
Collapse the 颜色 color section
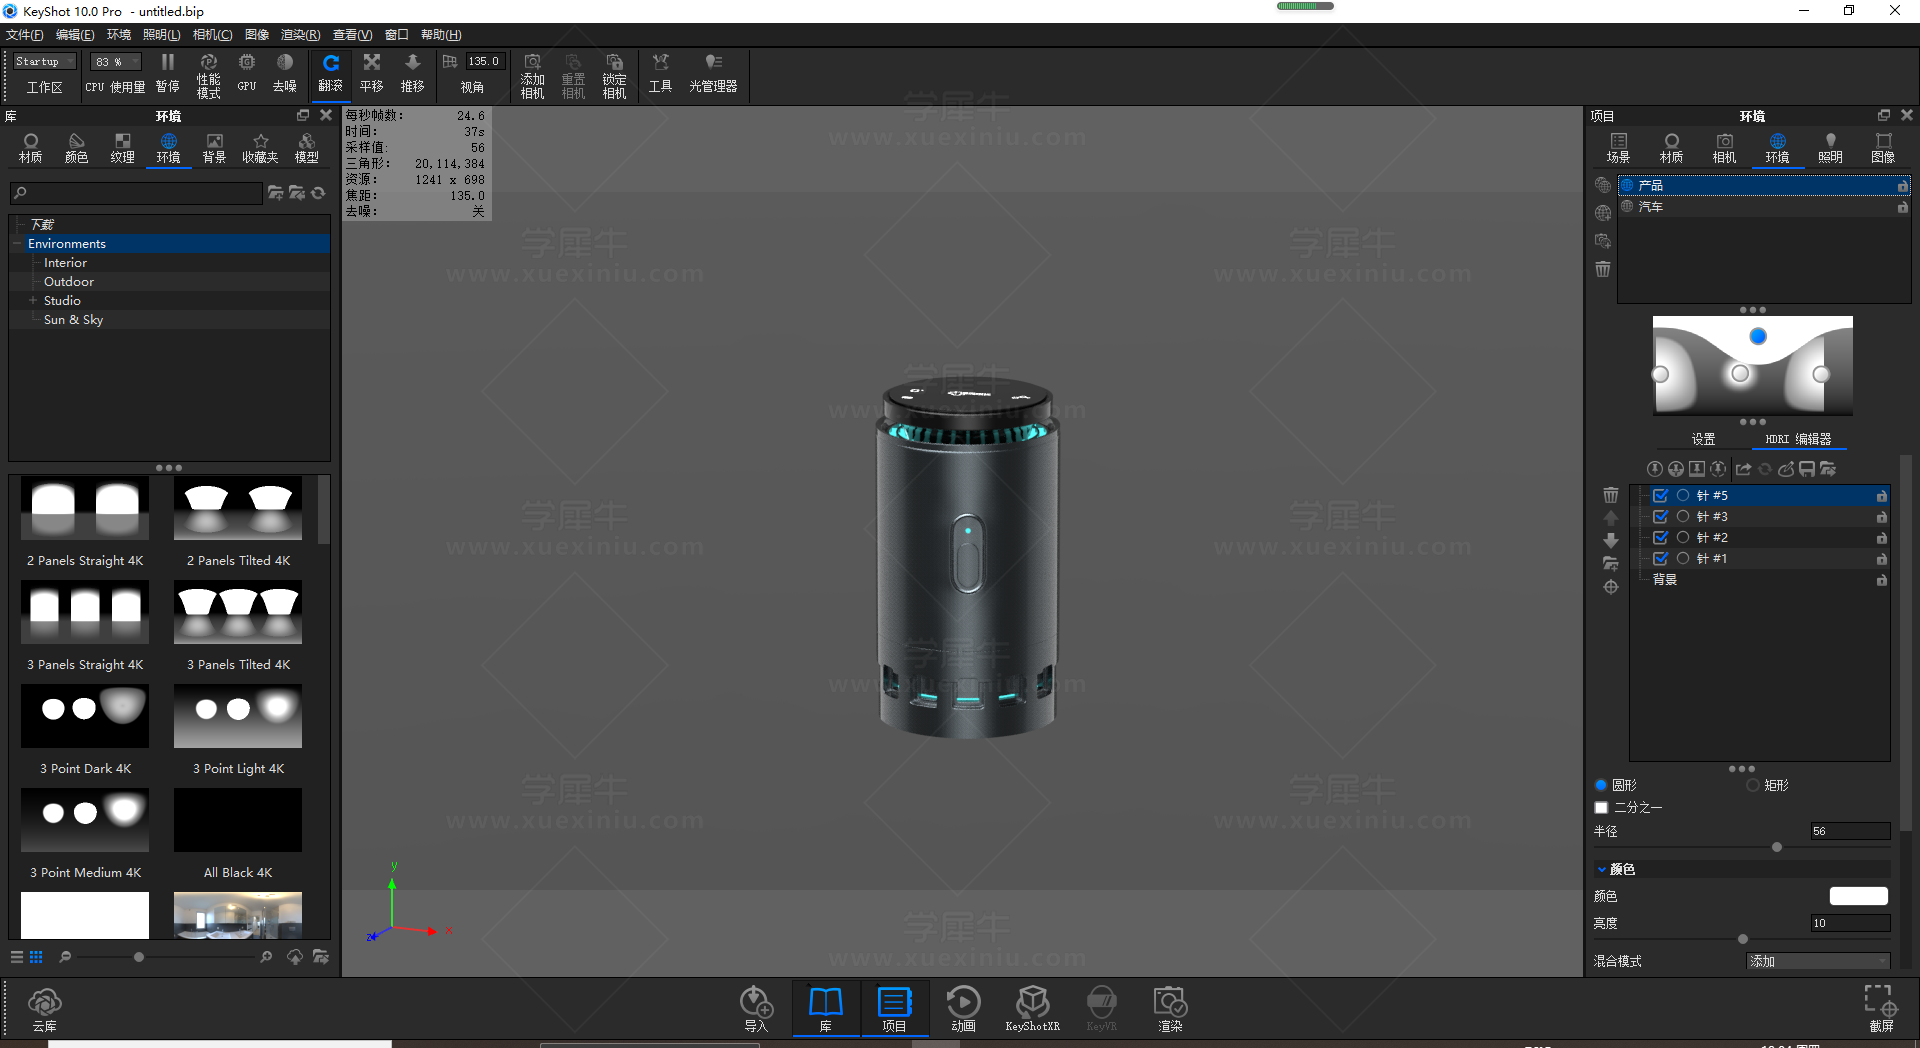(1601, 869)
